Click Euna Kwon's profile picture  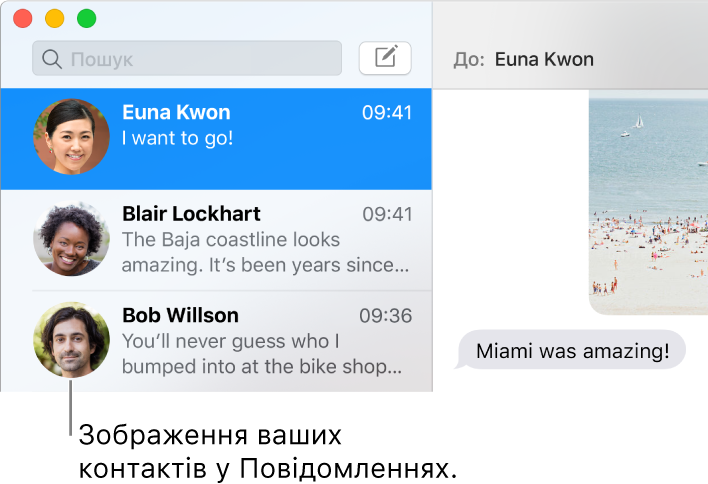72,137
